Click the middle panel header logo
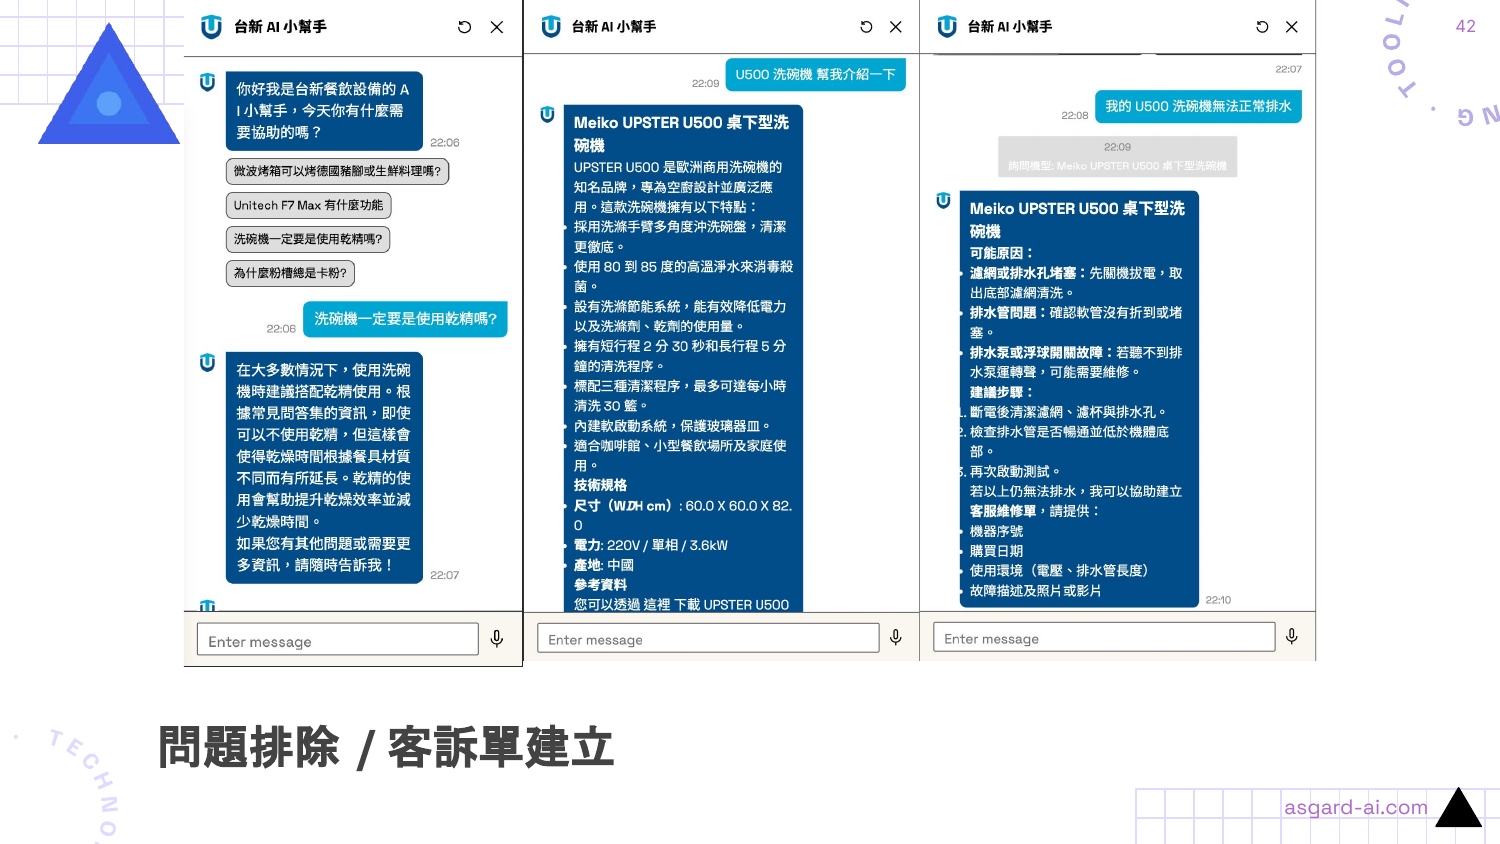The height and width of the screenshot is (844, 1500). (551, 27)
